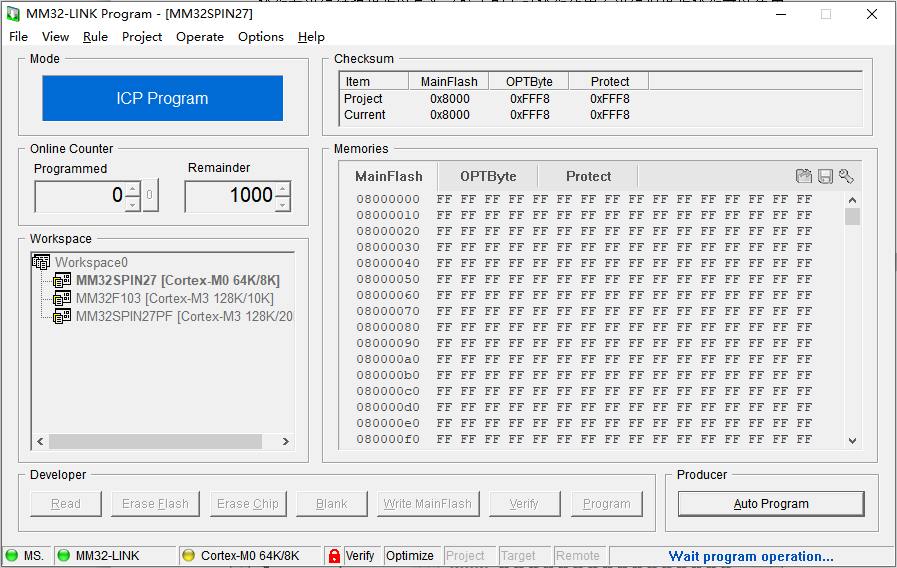Click the MM32SPIN27 Cortex-M0 project icon

(x=62, y=280)
